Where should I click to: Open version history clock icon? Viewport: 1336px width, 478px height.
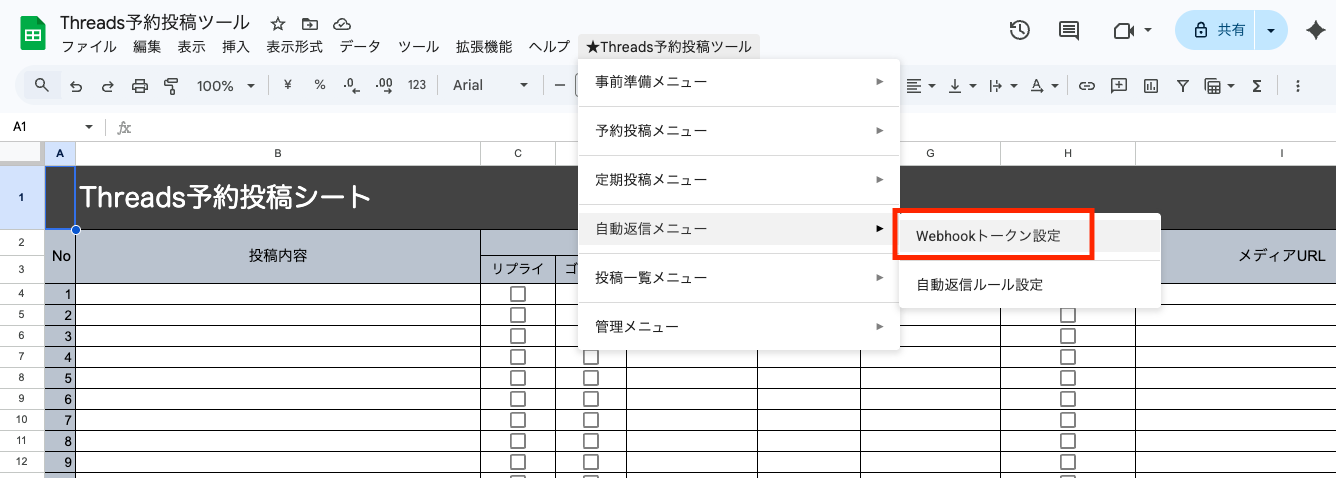pyautogui.click(x=1019, y=31)
